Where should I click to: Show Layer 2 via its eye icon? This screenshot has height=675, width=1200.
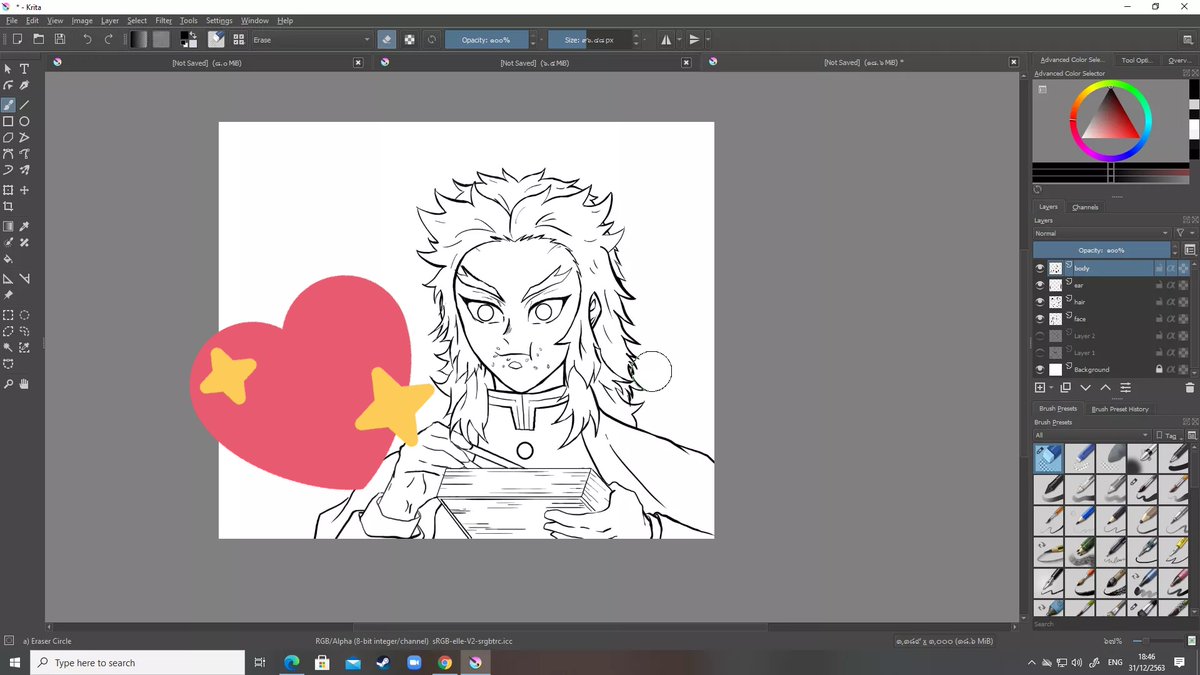1040,336
